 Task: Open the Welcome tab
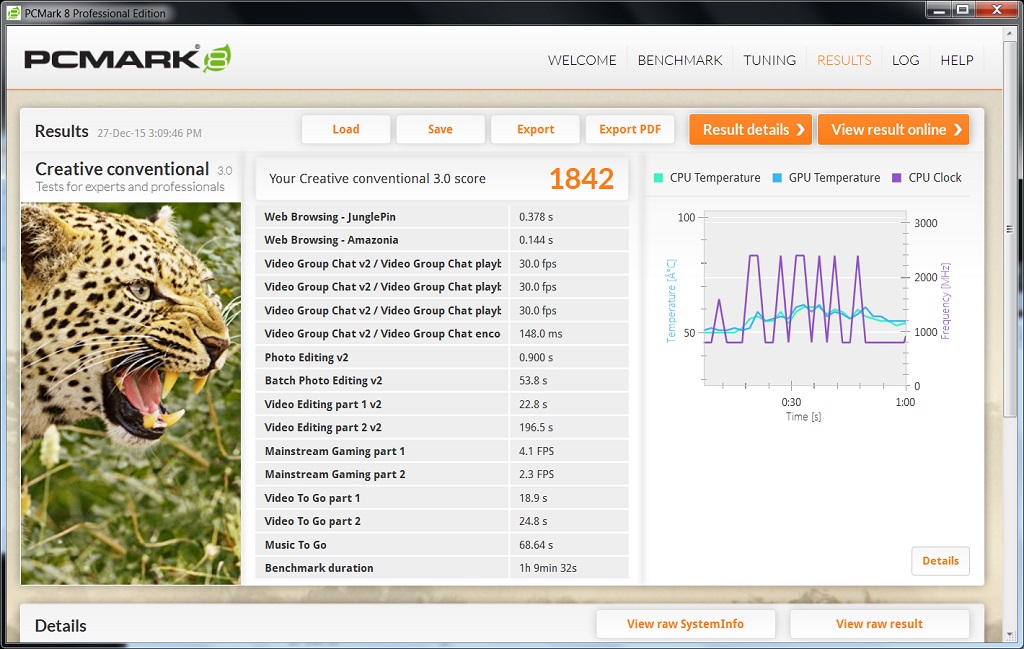(582, 60)
